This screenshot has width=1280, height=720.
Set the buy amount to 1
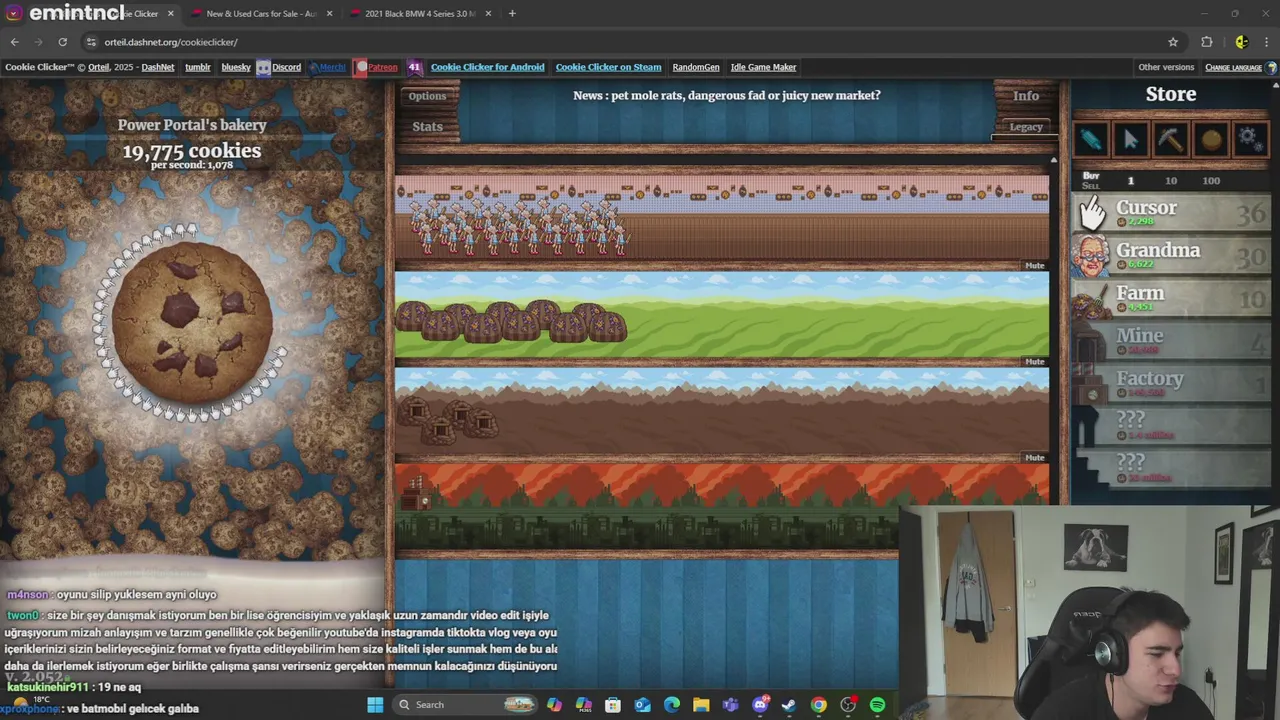tap(1131, 181)
